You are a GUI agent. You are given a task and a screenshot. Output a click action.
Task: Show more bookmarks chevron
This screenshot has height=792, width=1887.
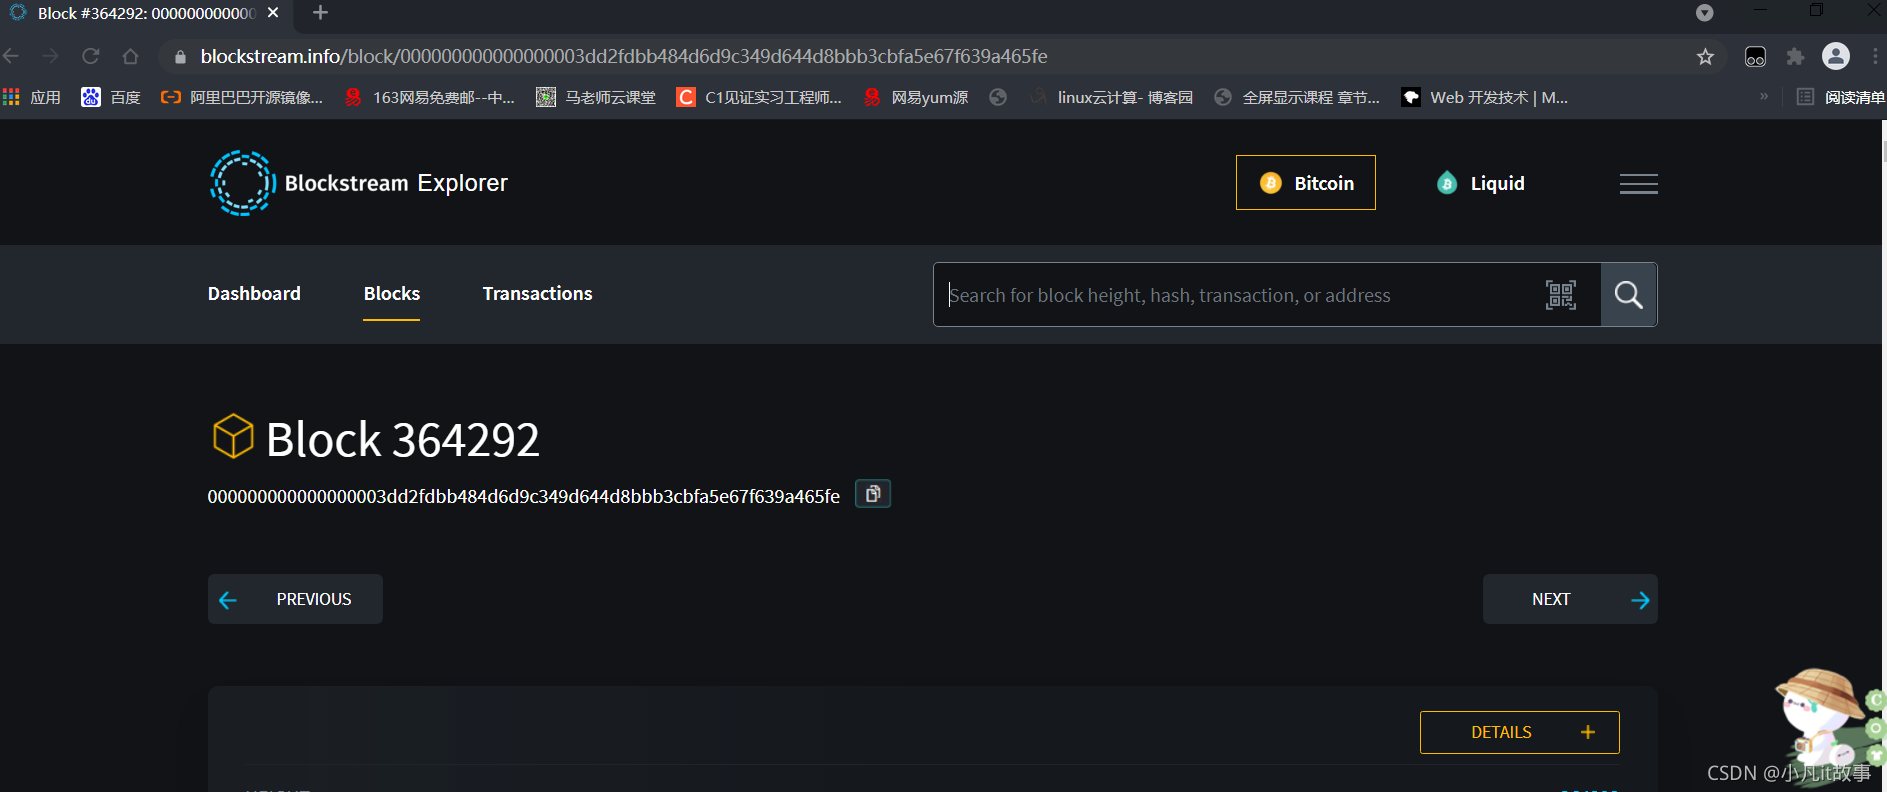(x=1764, y=97)
